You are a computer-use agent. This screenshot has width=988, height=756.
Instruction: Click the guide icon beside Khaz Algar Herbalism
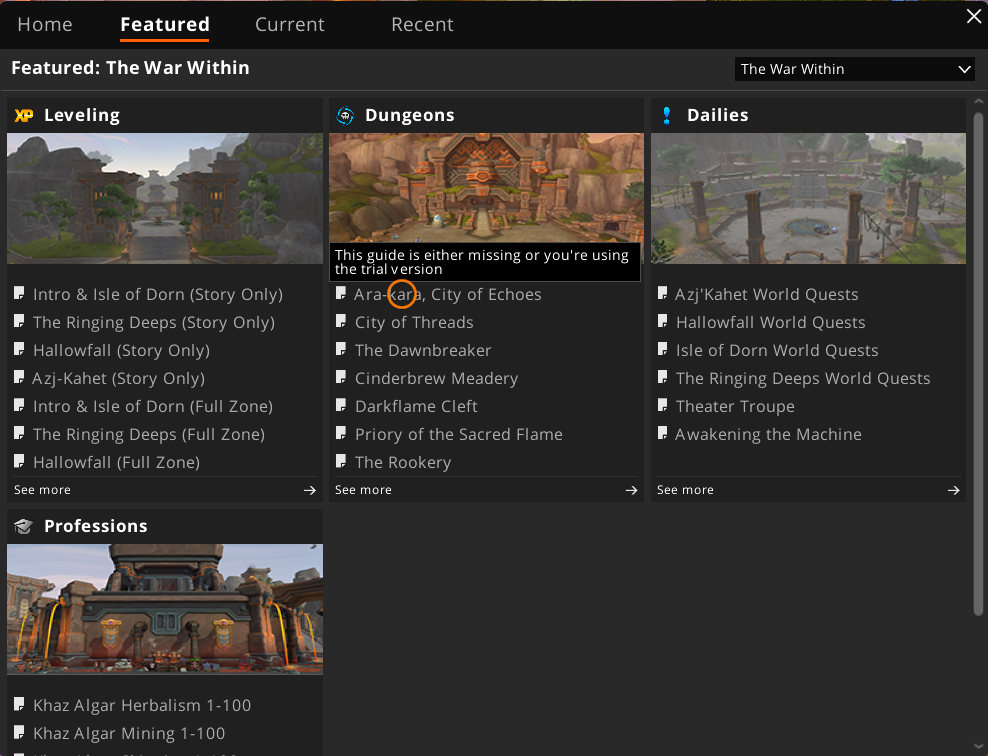pyautogui.click(x=19, y=704)
